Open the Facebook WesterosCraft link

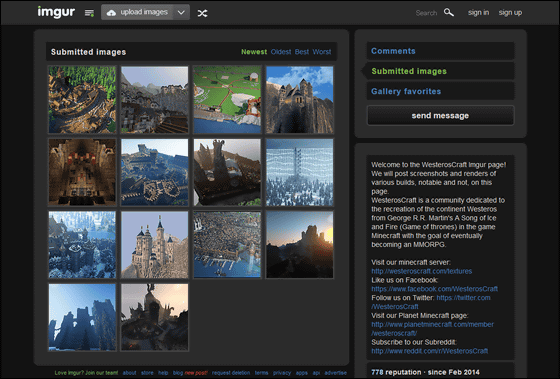434,289
